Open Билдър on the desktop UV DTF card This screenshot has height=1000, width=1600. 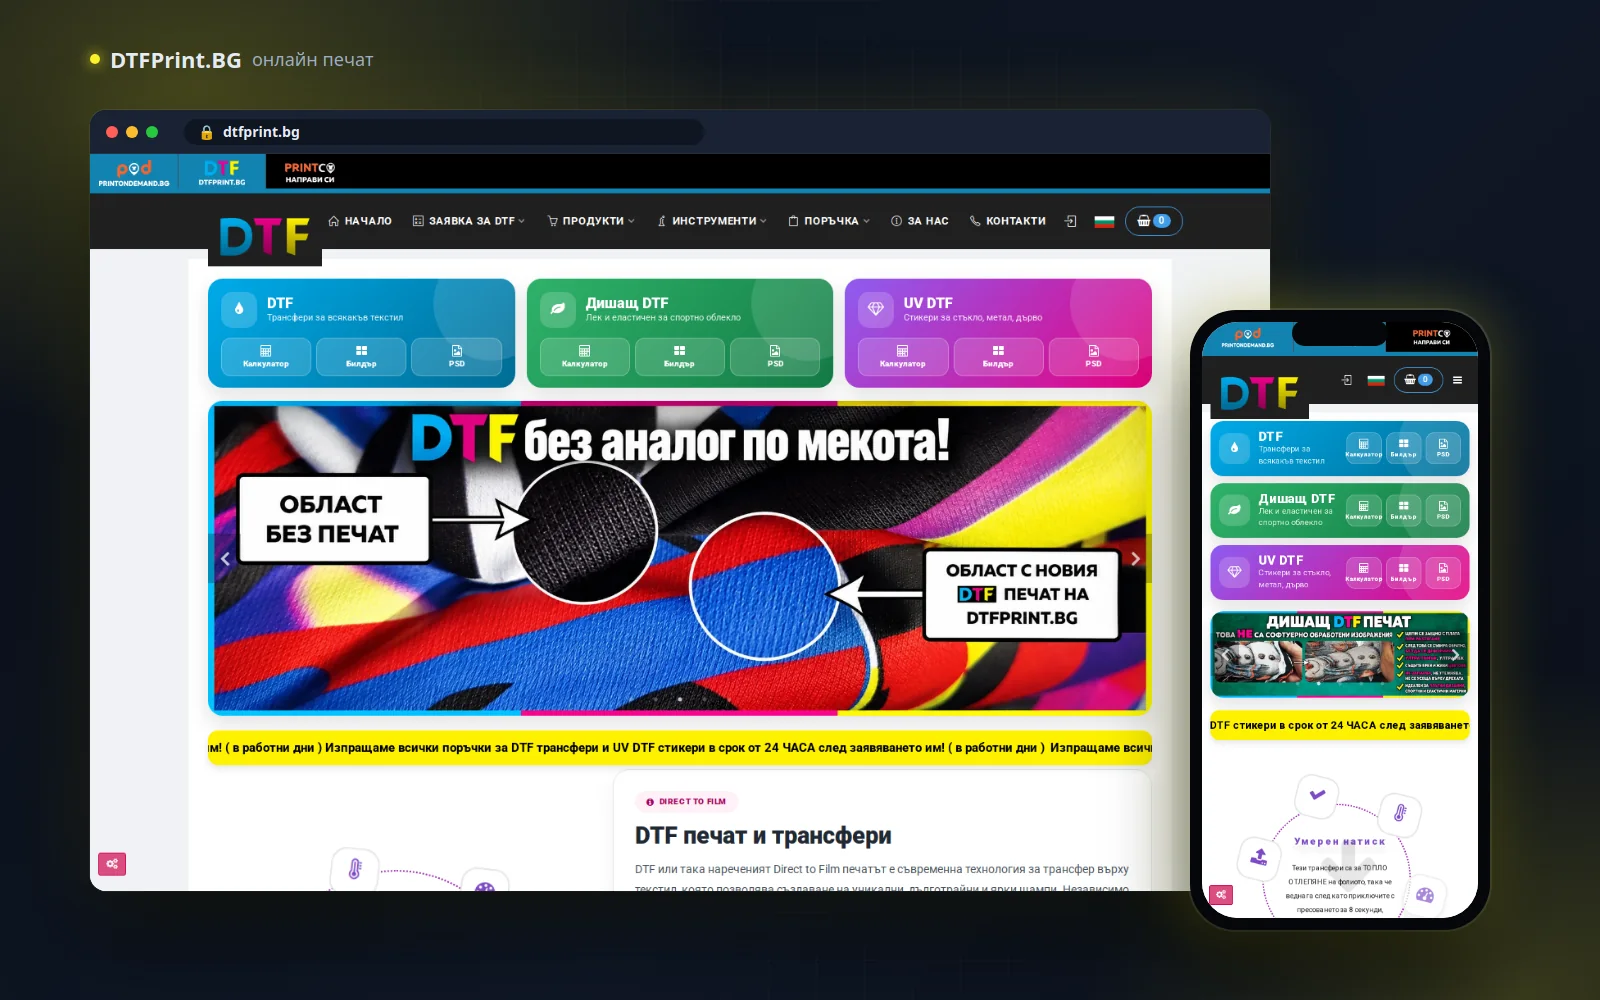pyautogui.click(x=998, y=356)
